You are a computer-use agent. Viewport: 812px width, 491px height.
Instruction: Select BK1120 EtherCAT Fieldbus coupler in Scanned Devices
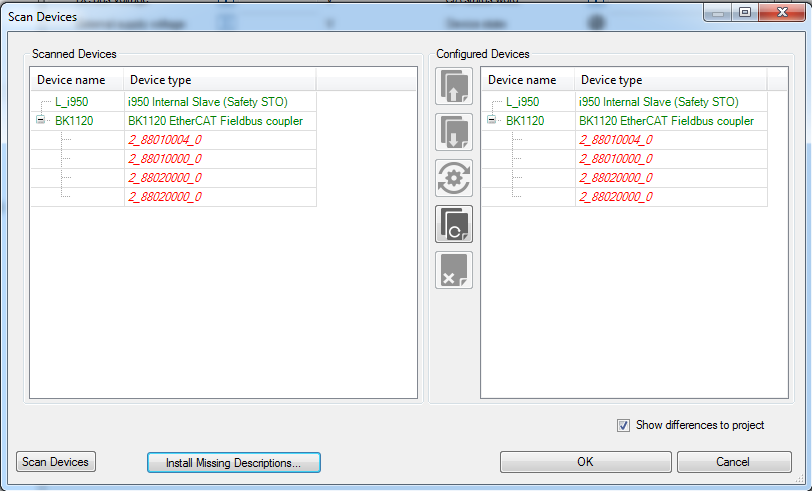(x=215, y=121)
